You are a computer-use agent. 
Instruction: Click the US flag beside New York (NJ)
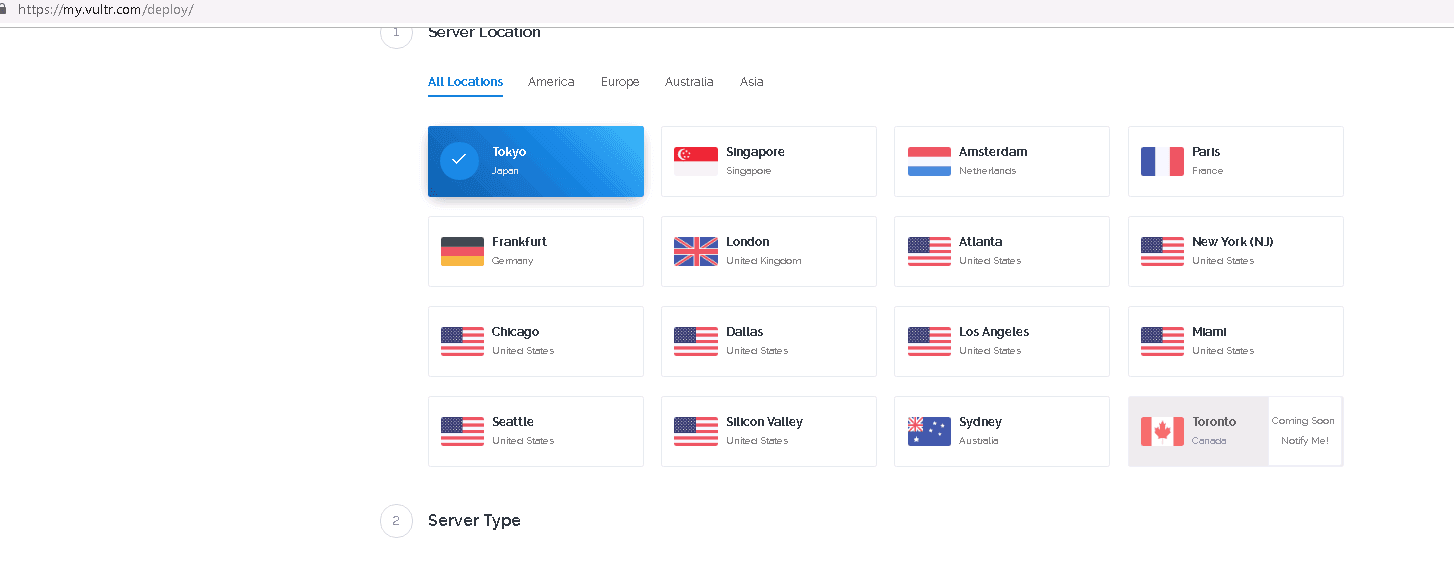[x=1162, y=251]
